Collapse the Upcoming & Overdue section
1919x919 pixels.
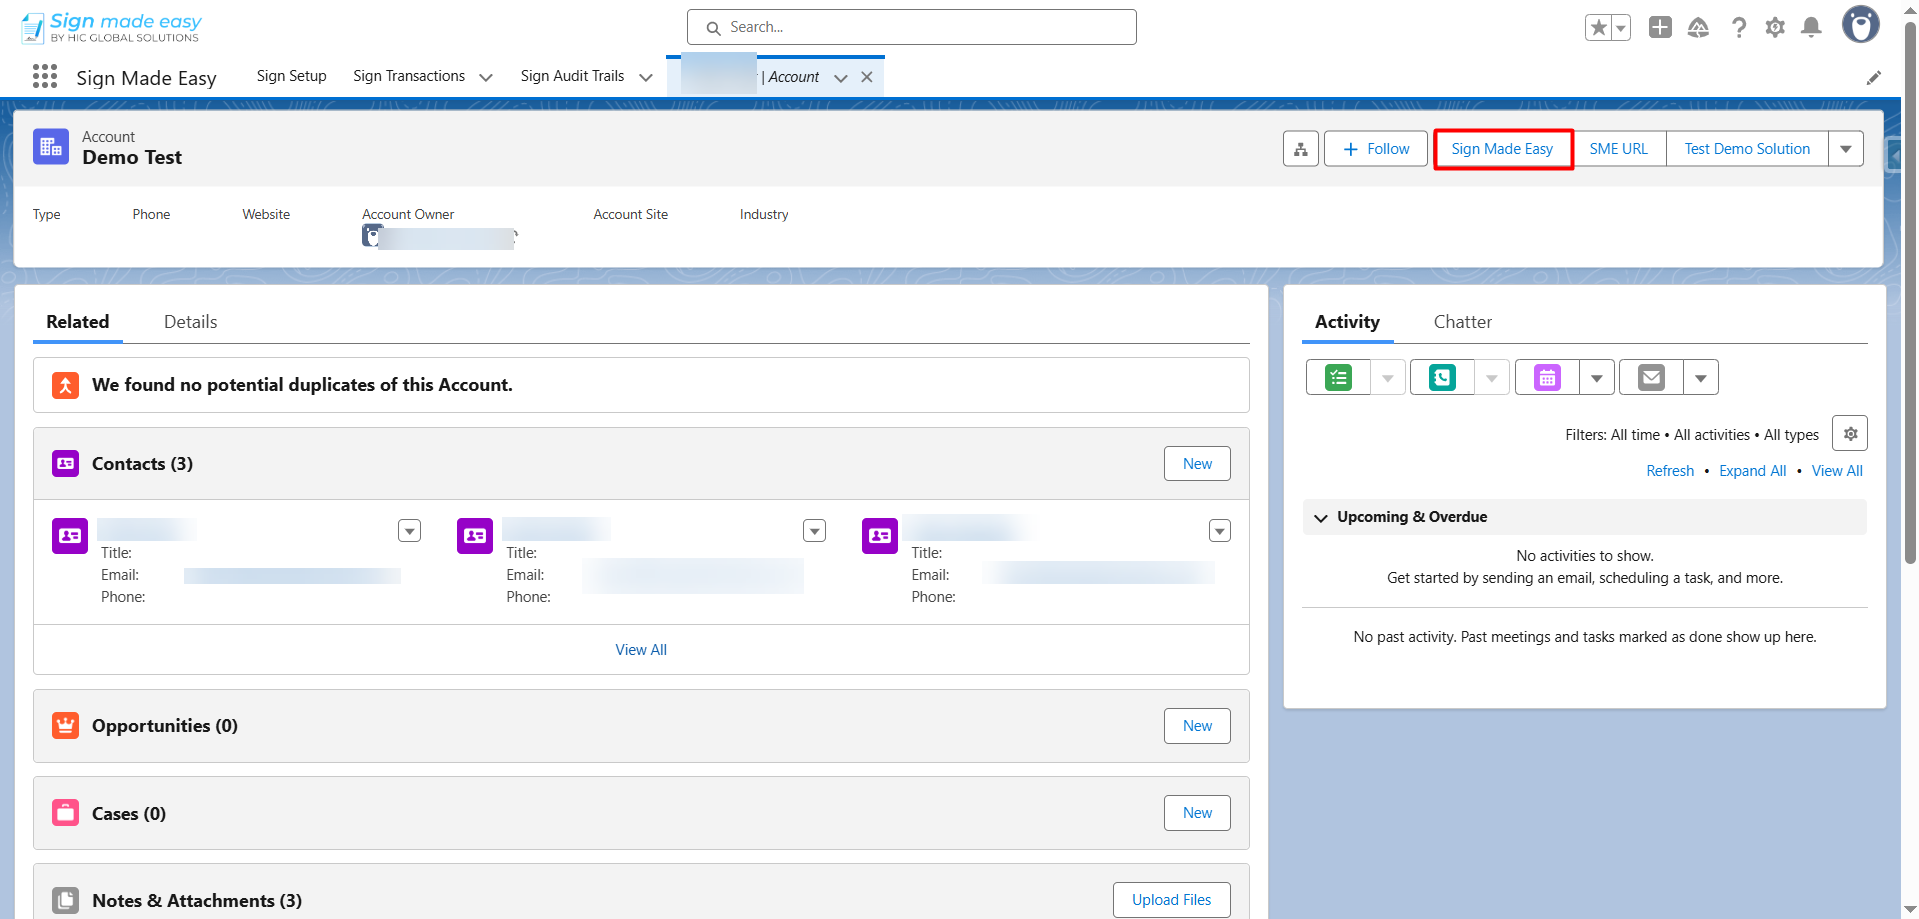(x=1321, y=518)
